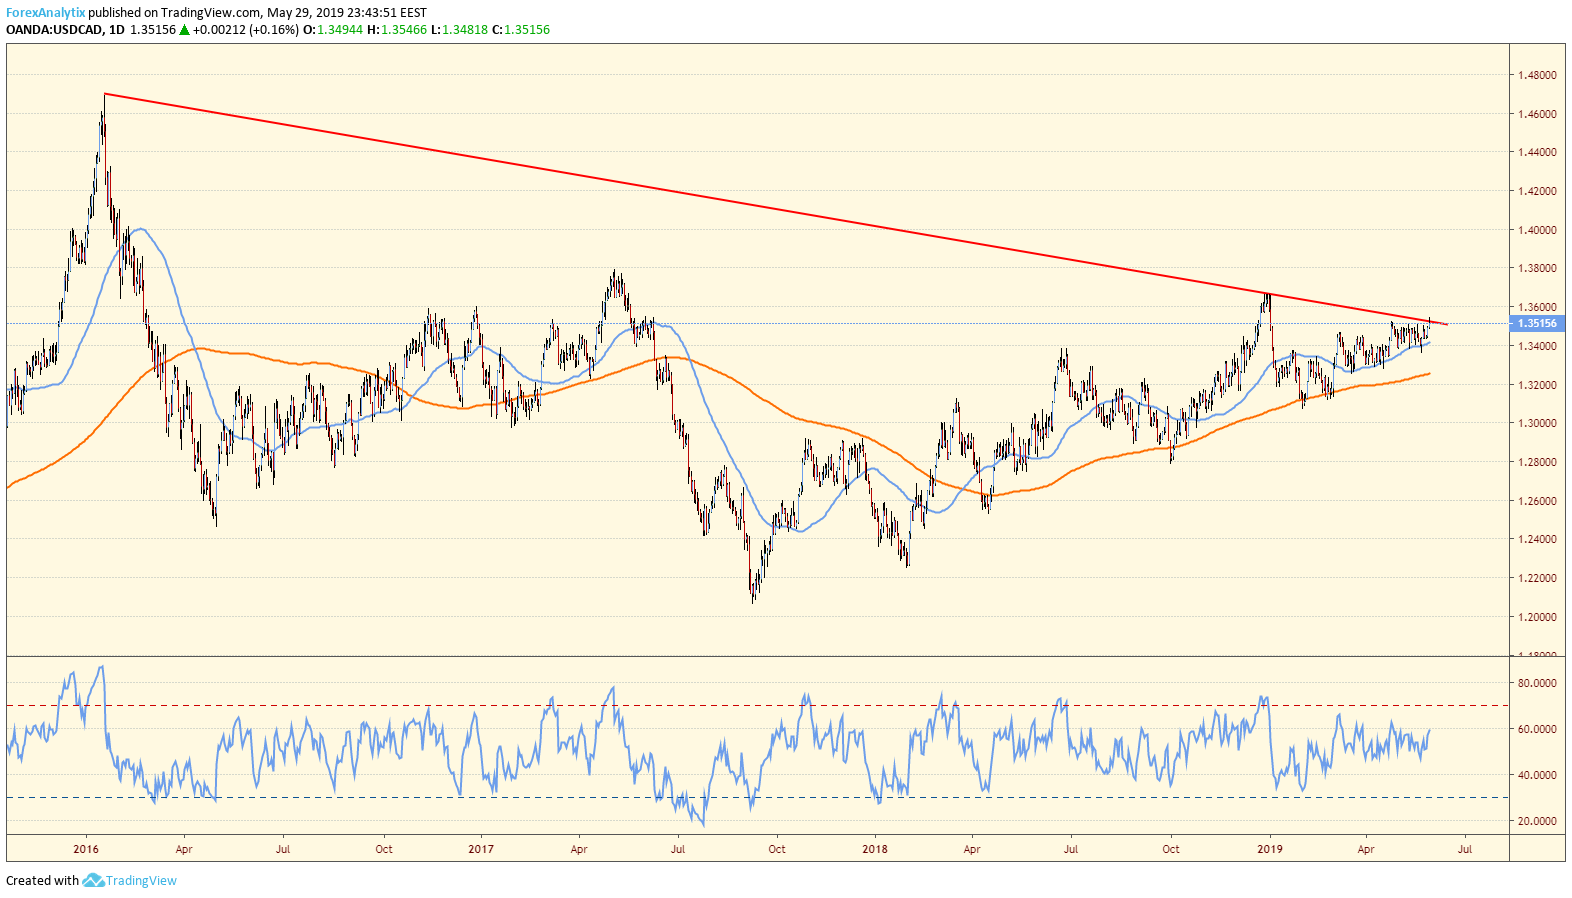Viewport: 1572px width, 898px height.
Task: Click the green up-arrow change indicator
Action: point(184,30)
